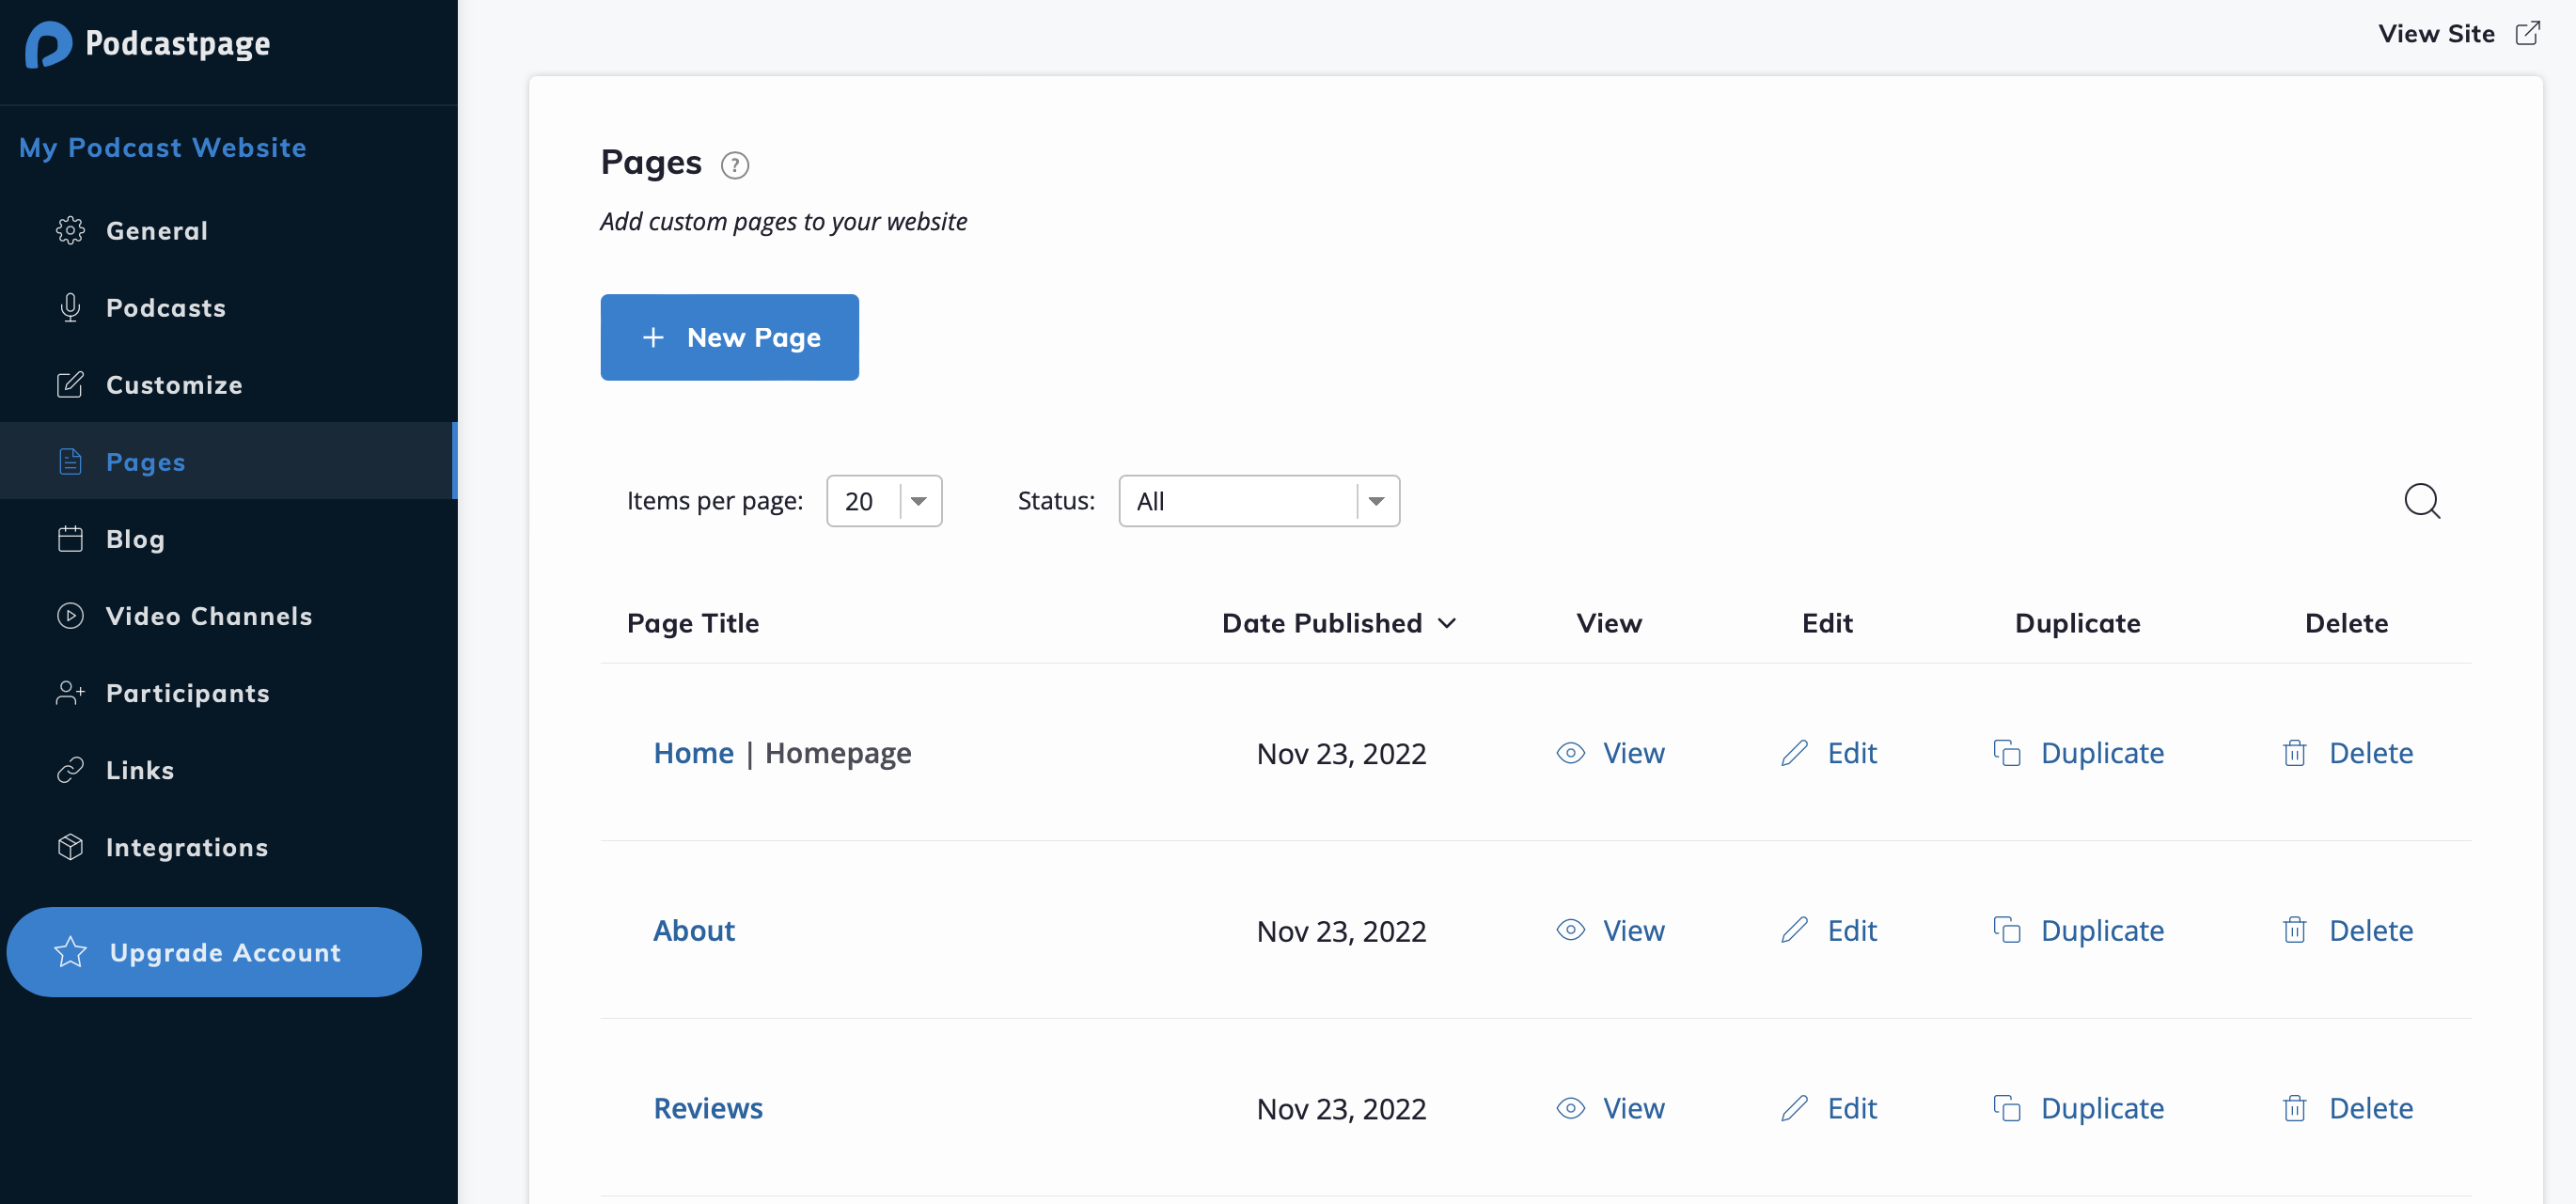Image resolution: width=2576 pixels, height=1204 pixels.
Task: Expand the Status filter dropdown
Action: click(x=1258, y=501)
